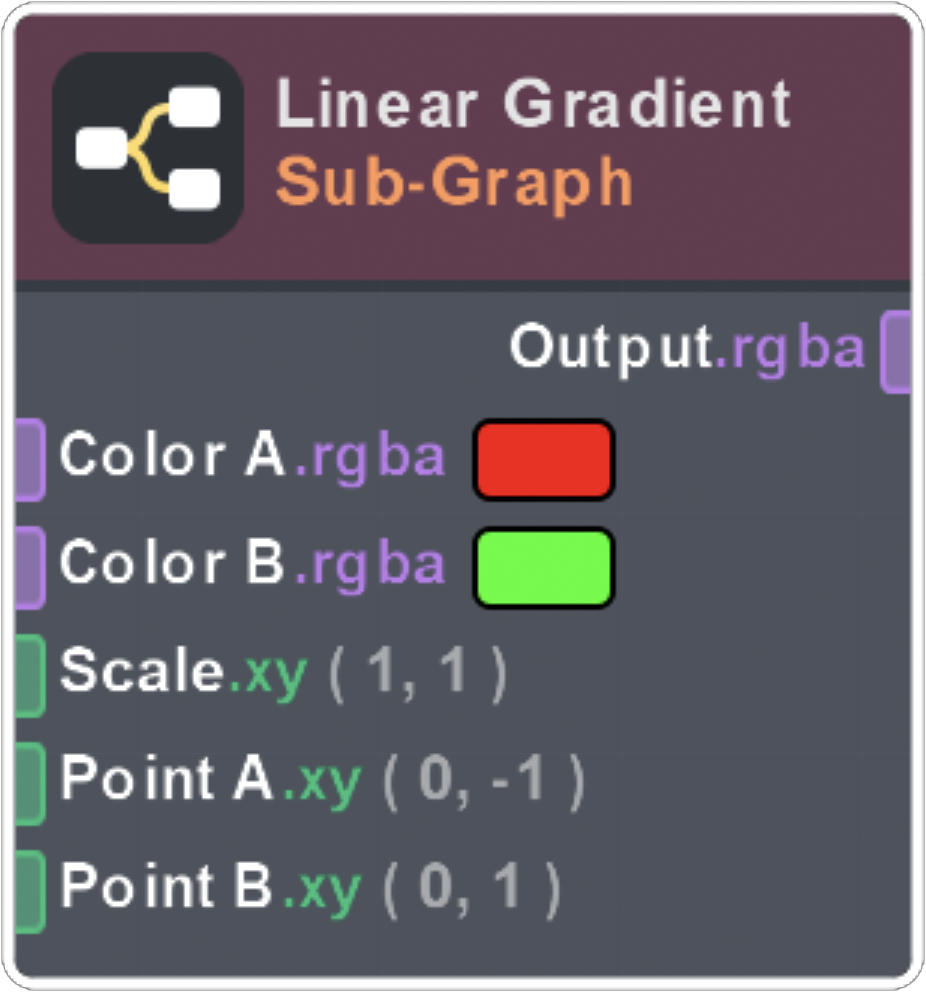Click the Point A input port
The height and width of the screenshot is (992, 926).
click(x=30, y=783)
